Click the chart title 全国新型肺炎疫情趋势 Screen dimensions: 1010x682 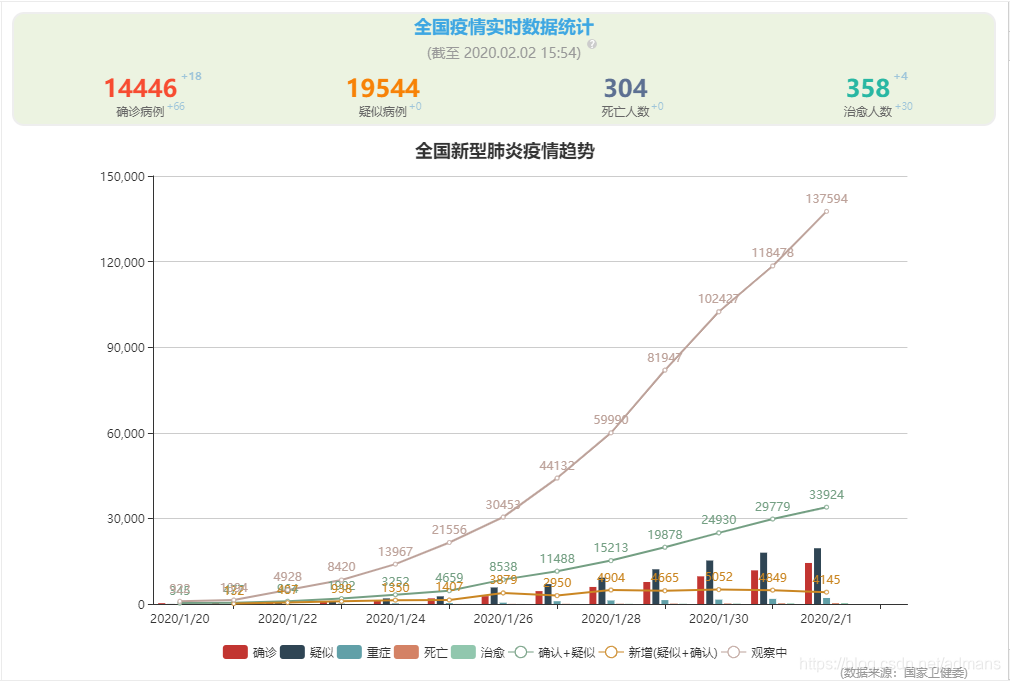[504, 151]
